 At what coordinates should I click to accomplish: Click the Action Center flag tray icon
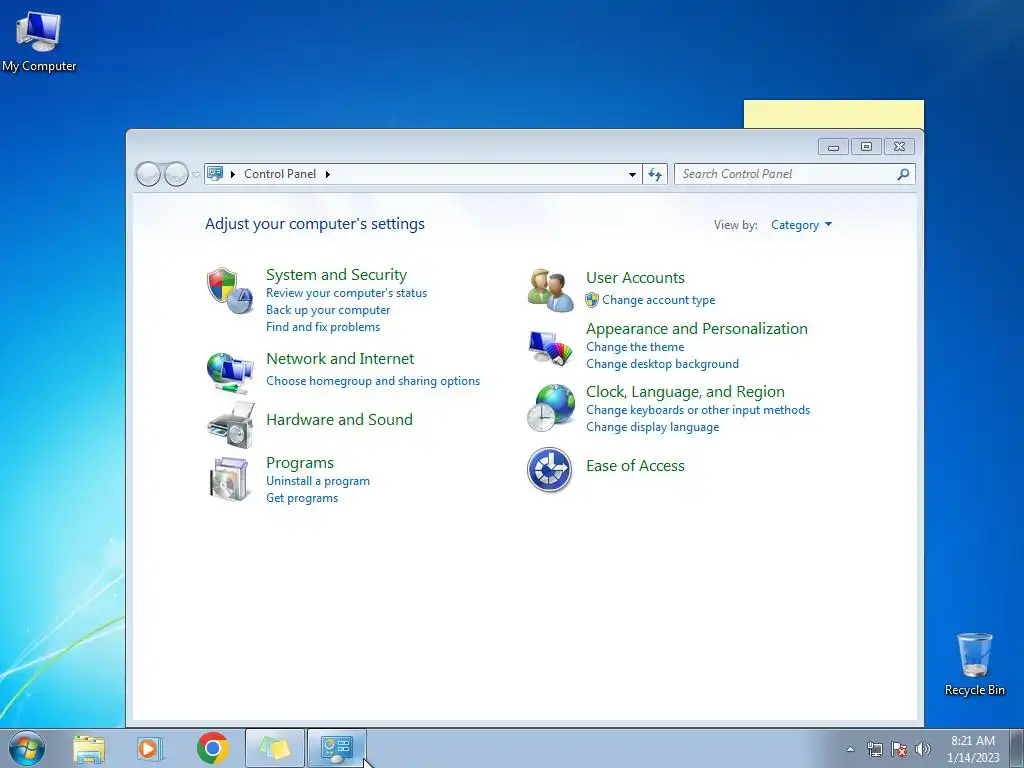point(899,749)
